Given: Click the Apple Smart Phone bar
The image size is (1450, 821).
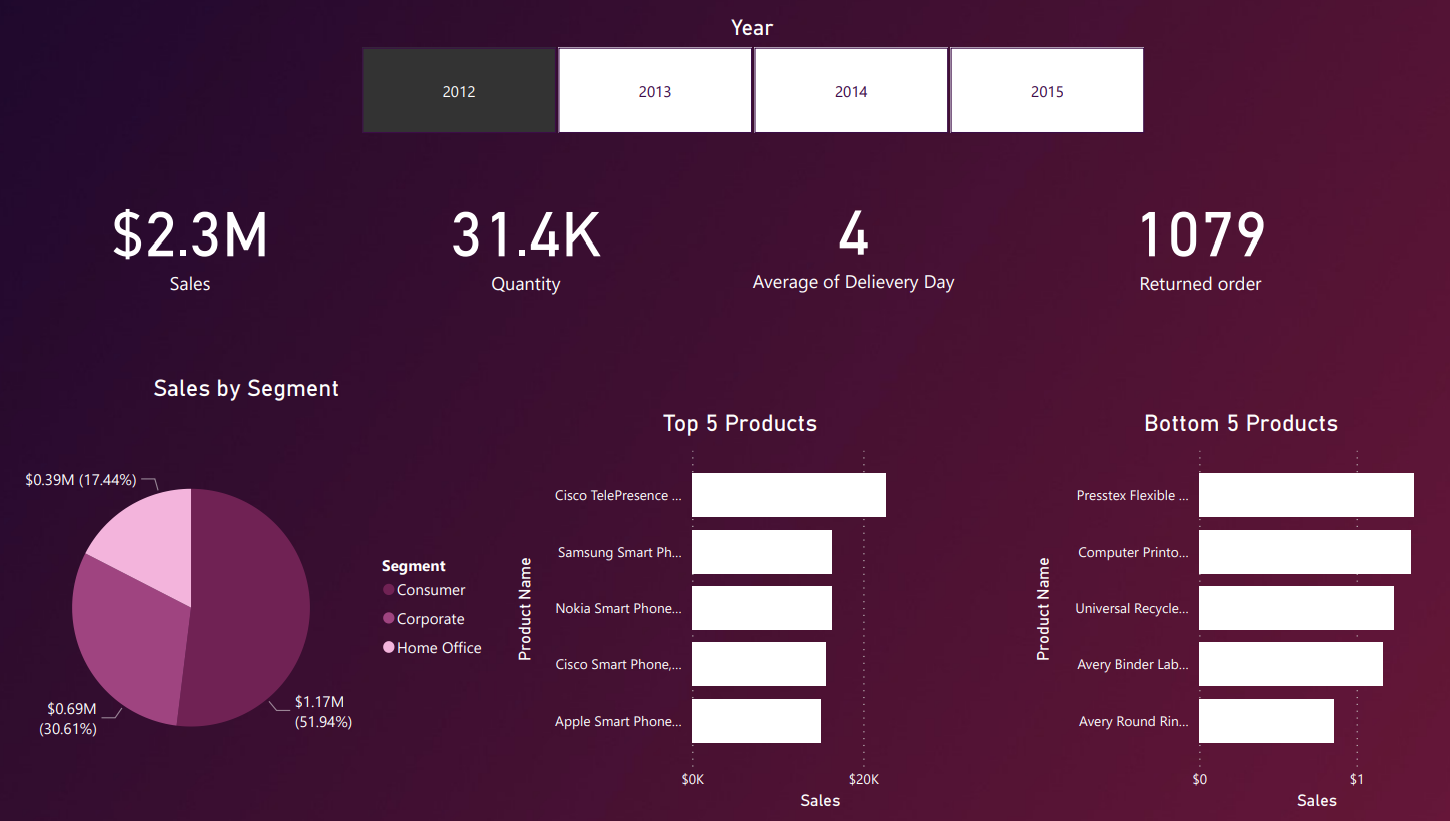Looking at the screenshot, I should [756, 721].
